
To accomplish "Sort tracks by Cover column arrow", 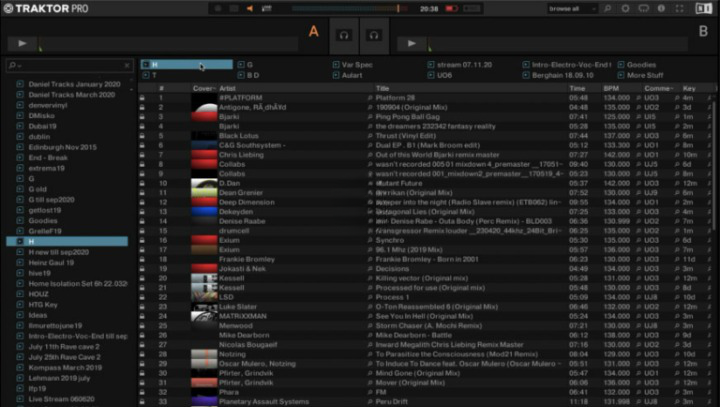I will pos(214,88).
